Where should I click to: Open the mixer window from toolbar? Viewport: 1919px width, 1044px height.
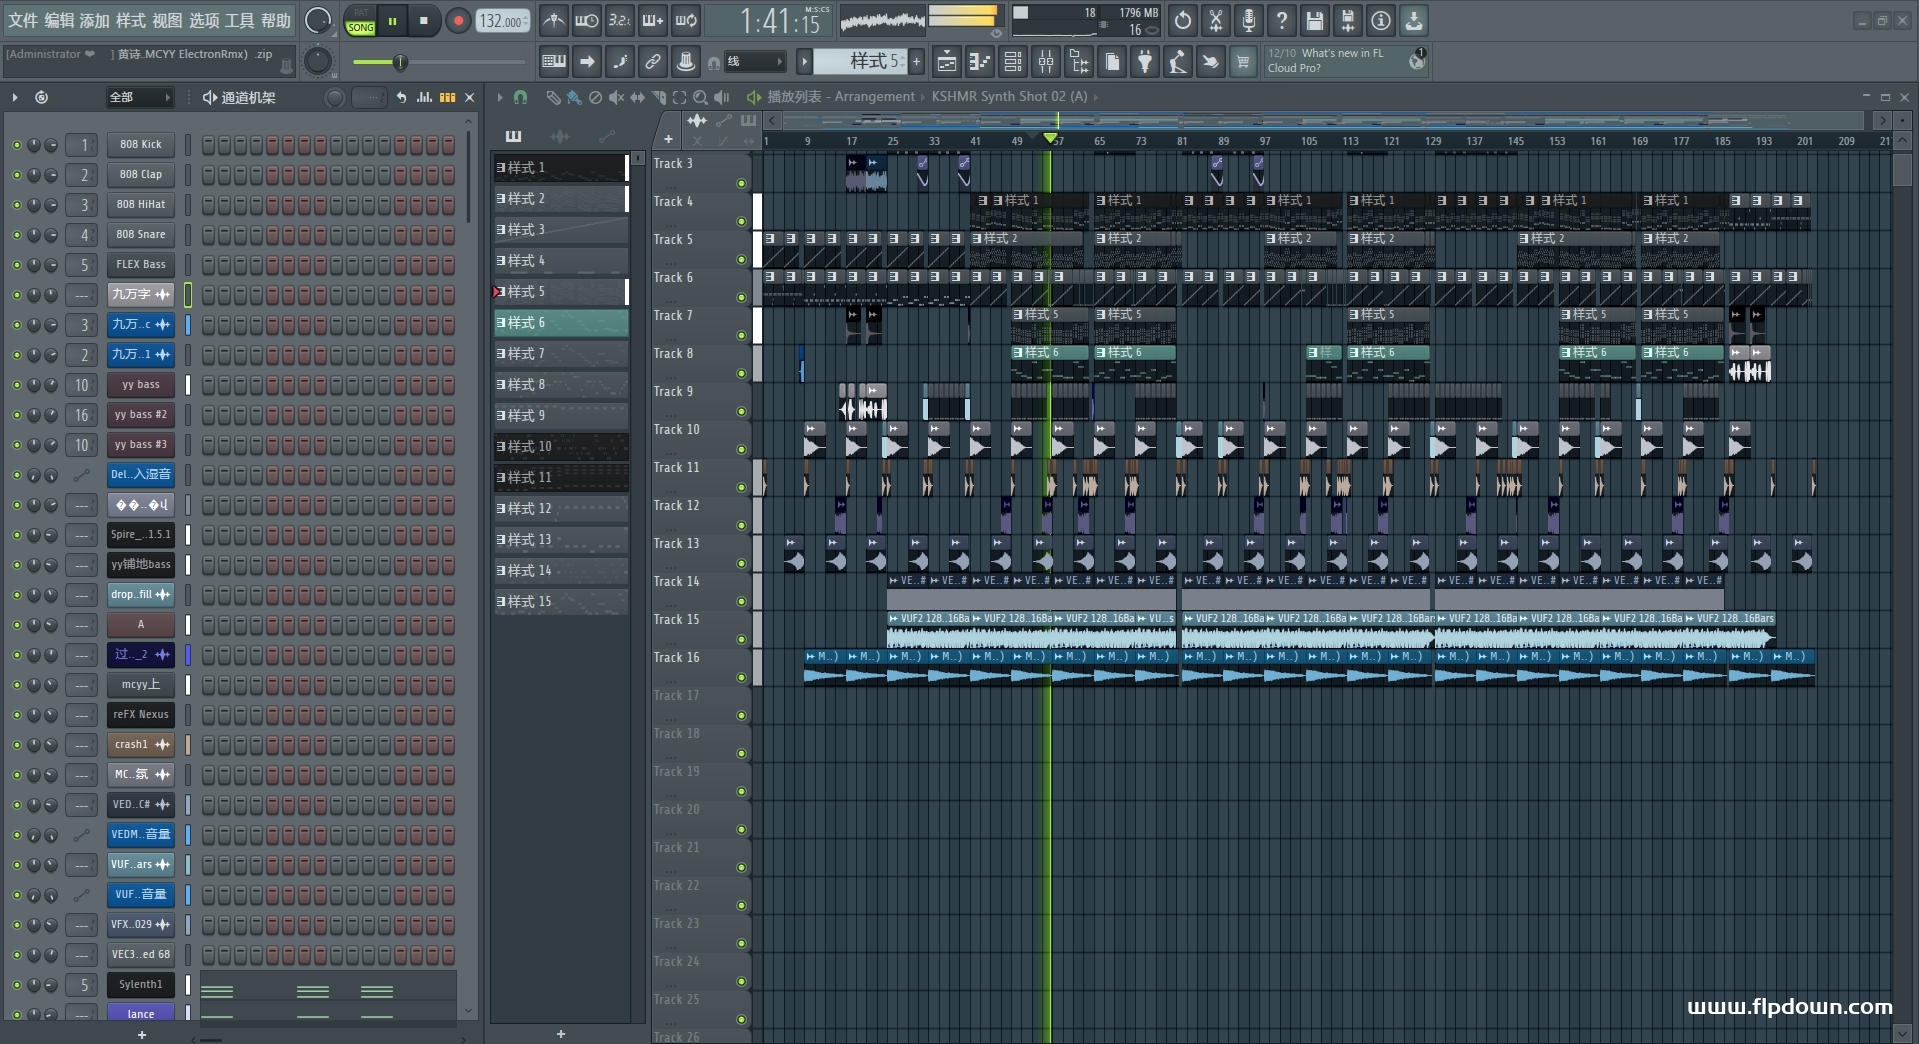[x=1045, y=62]
